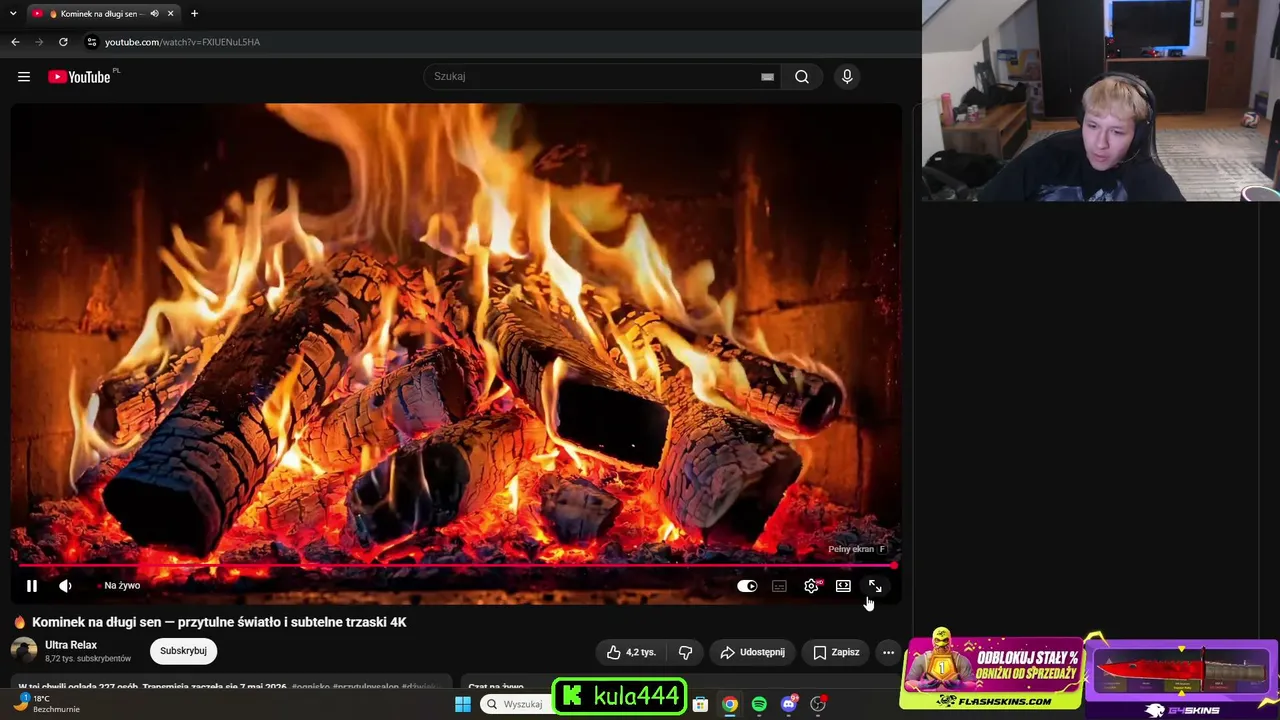View site information icon in address bar
Viewport: 1280px width, 720px height.
[x=91, y=42]
